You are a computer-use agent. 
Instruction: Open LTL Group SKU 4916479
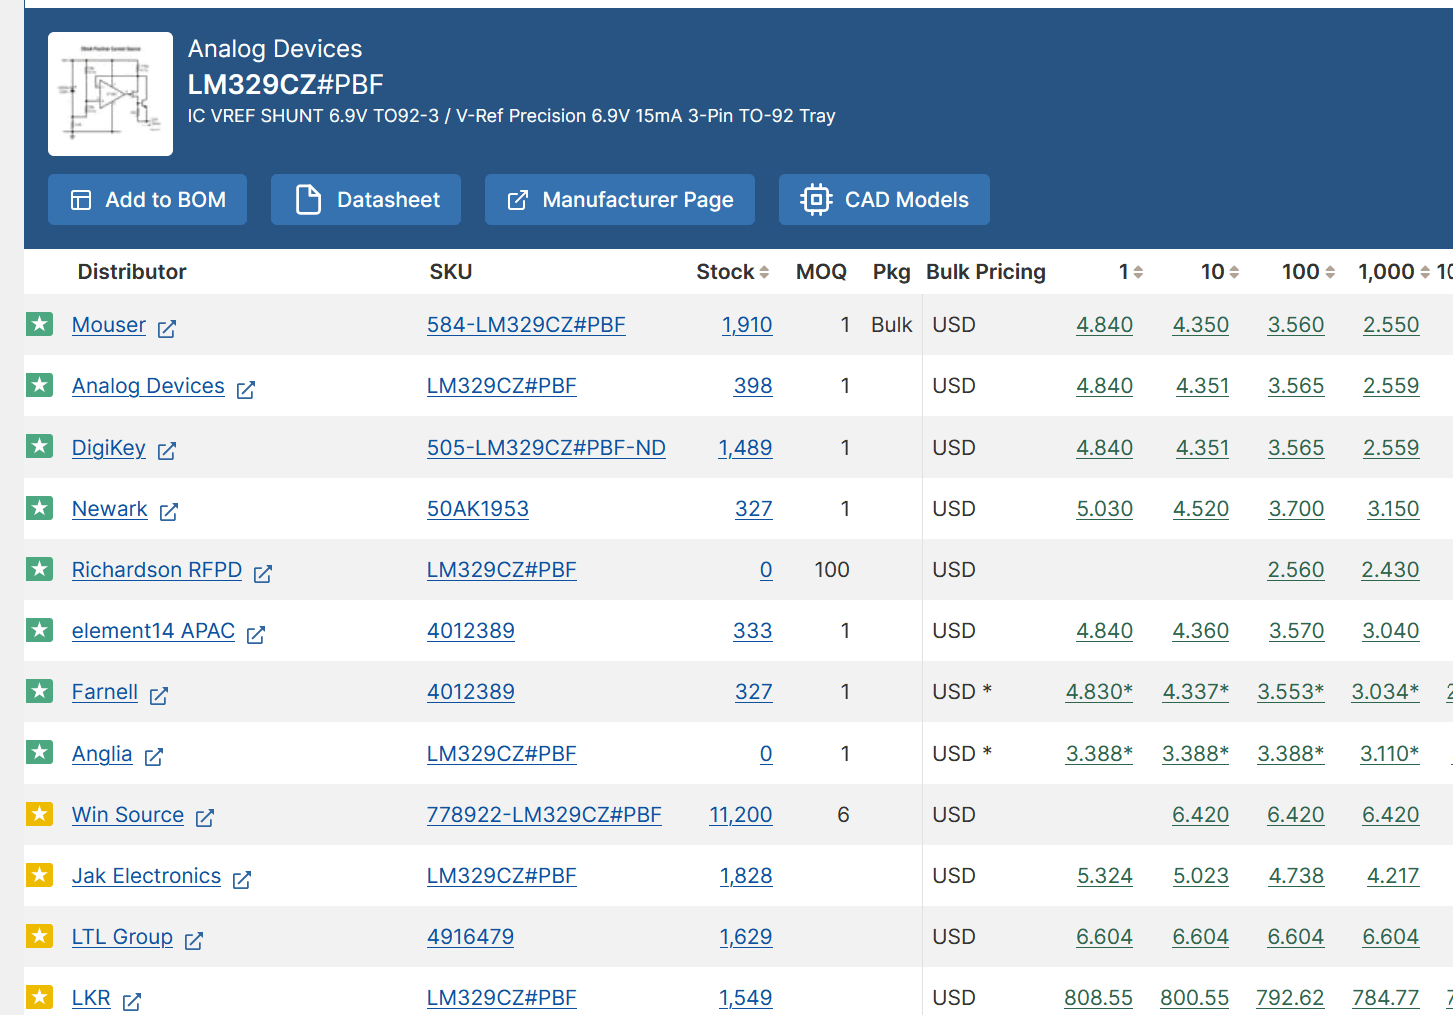pos(471,937)
